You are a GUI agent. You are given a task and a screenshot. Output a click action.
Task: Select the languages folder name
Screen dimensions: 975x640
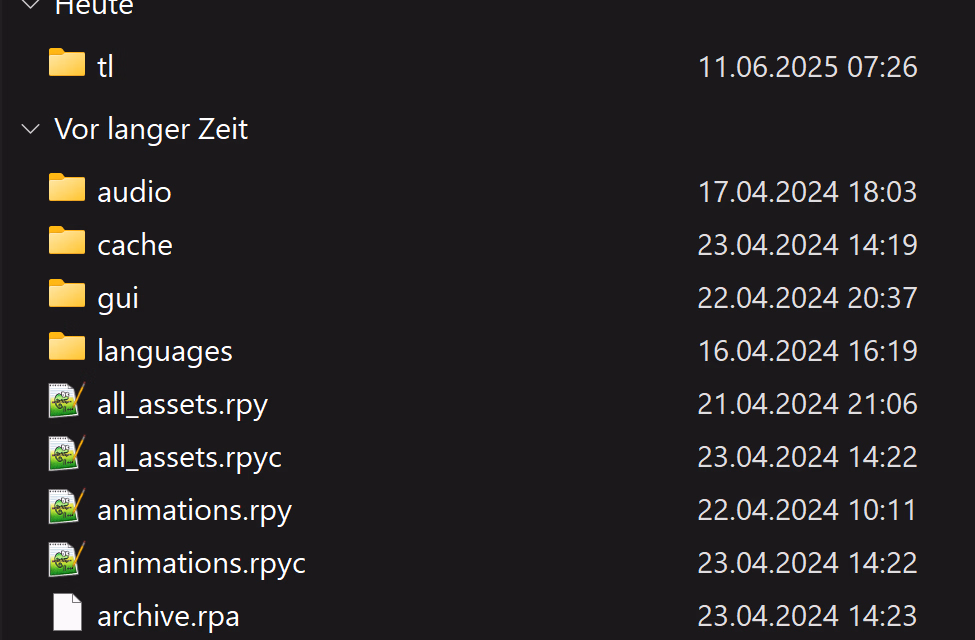click(x=165, y=351)
